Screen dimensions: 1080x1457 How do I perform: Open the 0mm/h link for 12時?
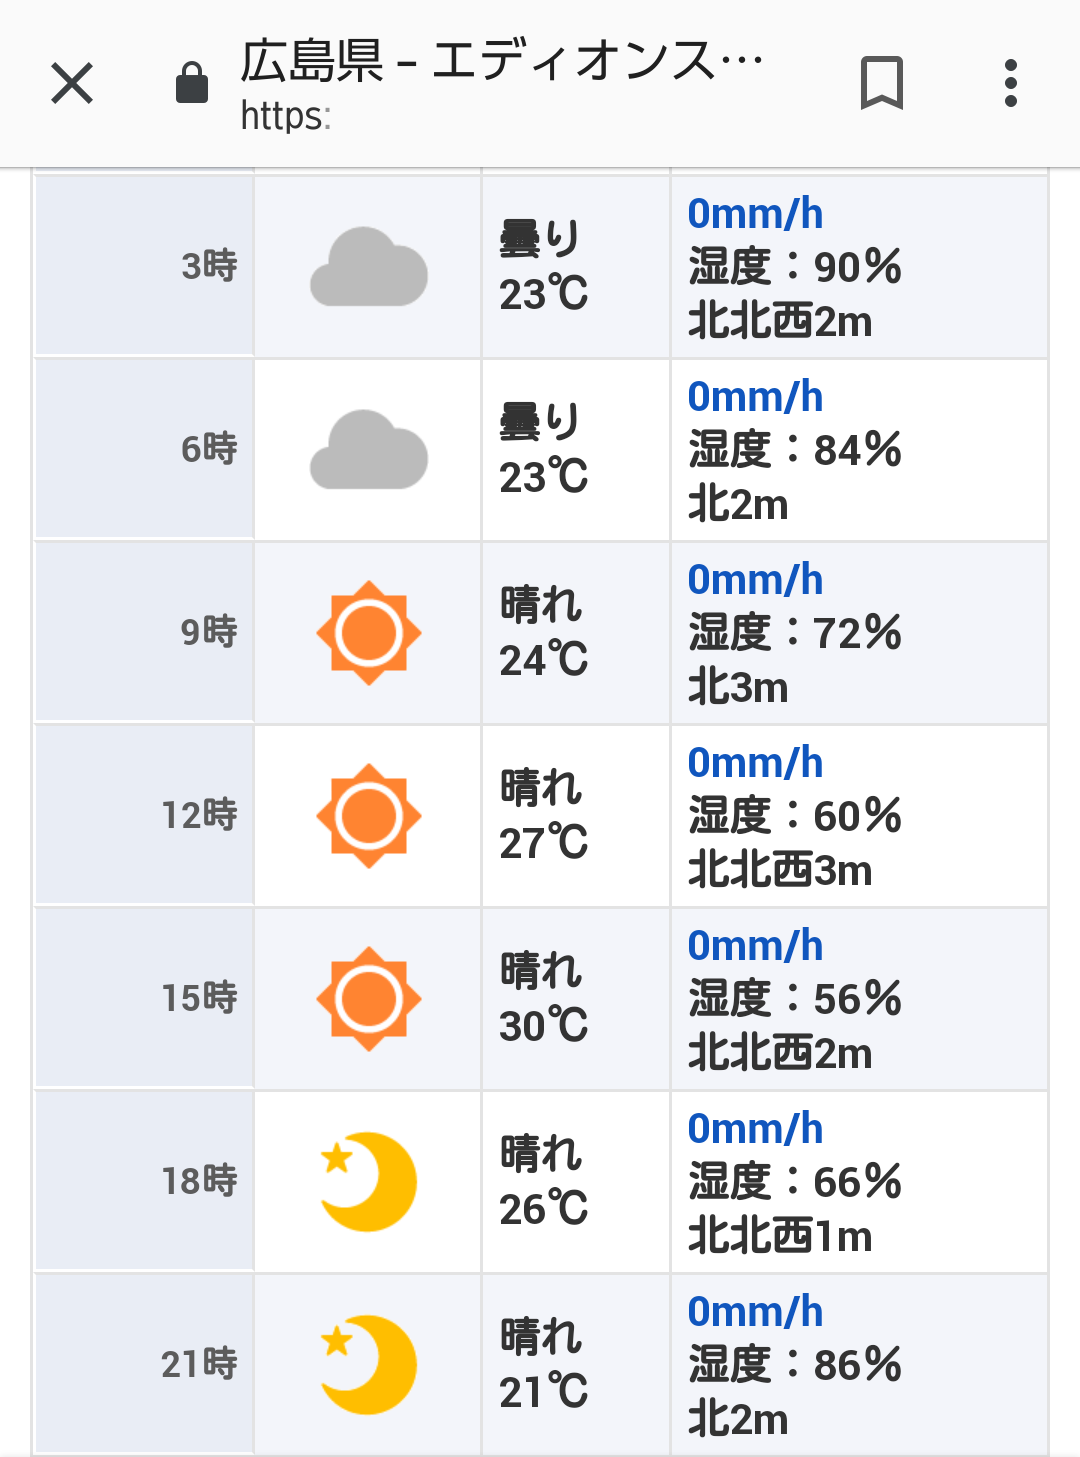pyautogui.click(x=755, y=763)
